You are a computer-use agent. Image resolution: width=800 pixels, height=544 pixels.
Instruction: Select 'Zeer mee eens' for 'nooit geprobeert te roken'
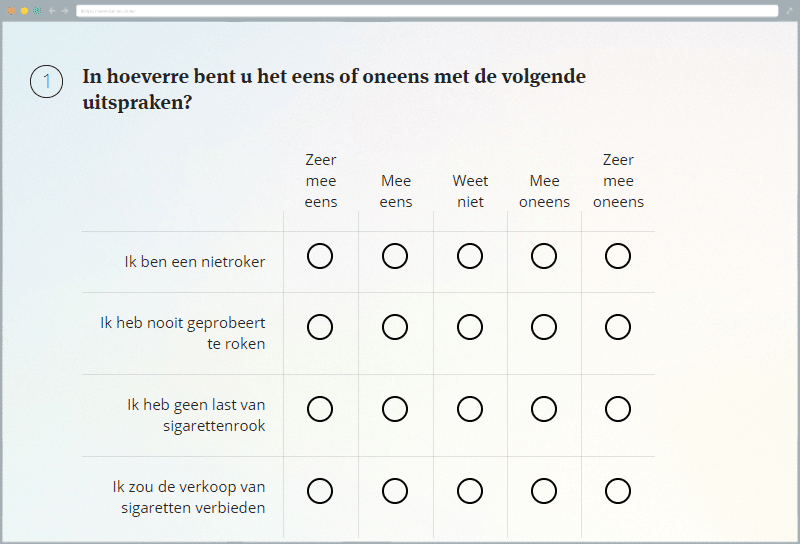(320, 327)
